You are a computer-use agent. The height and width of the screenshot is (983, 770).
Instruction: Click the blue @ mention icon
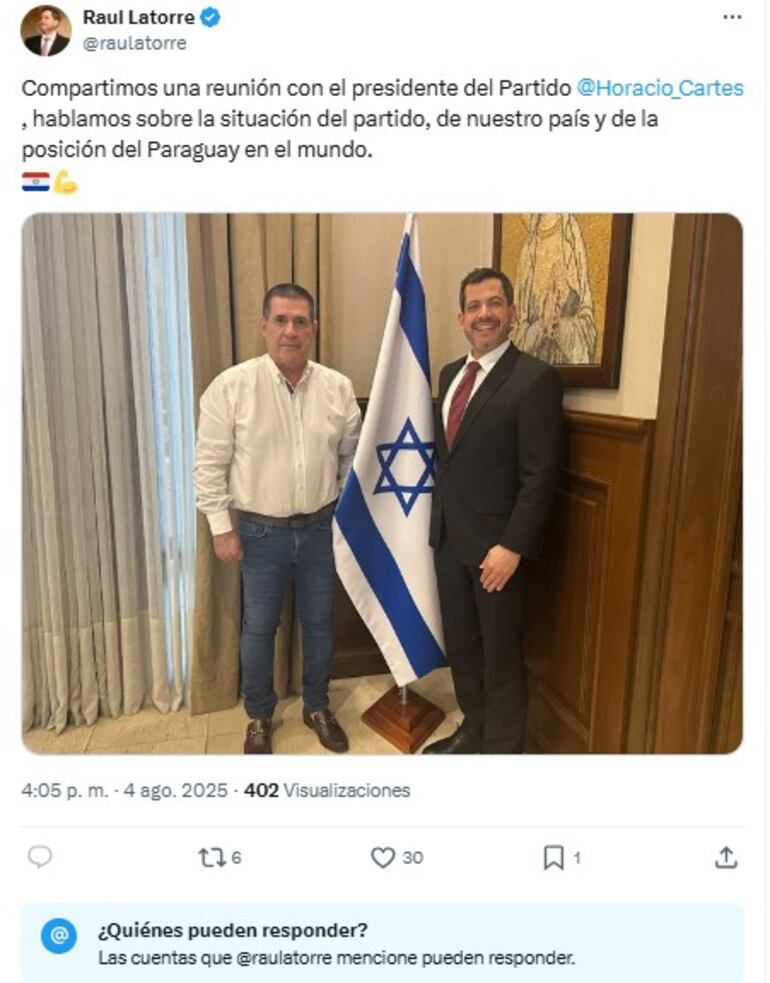point(59,936)
